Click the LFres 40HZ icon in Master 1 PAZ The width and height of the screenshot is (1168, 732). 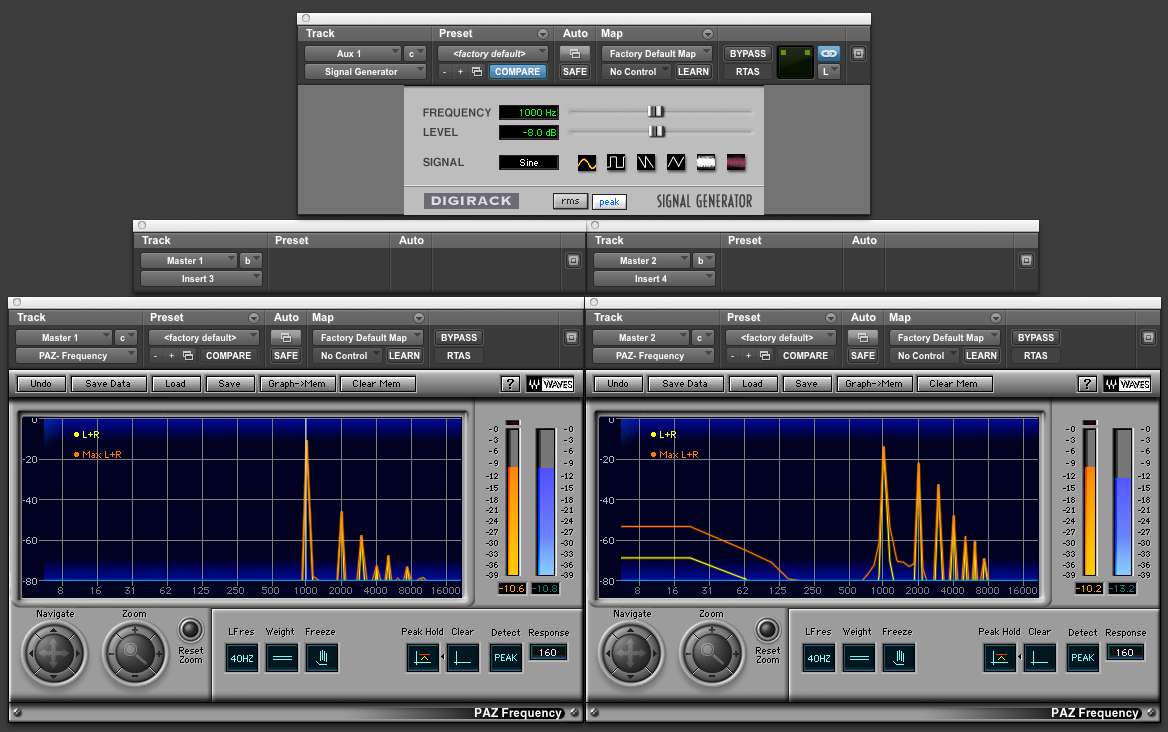[x=241, y=658]
